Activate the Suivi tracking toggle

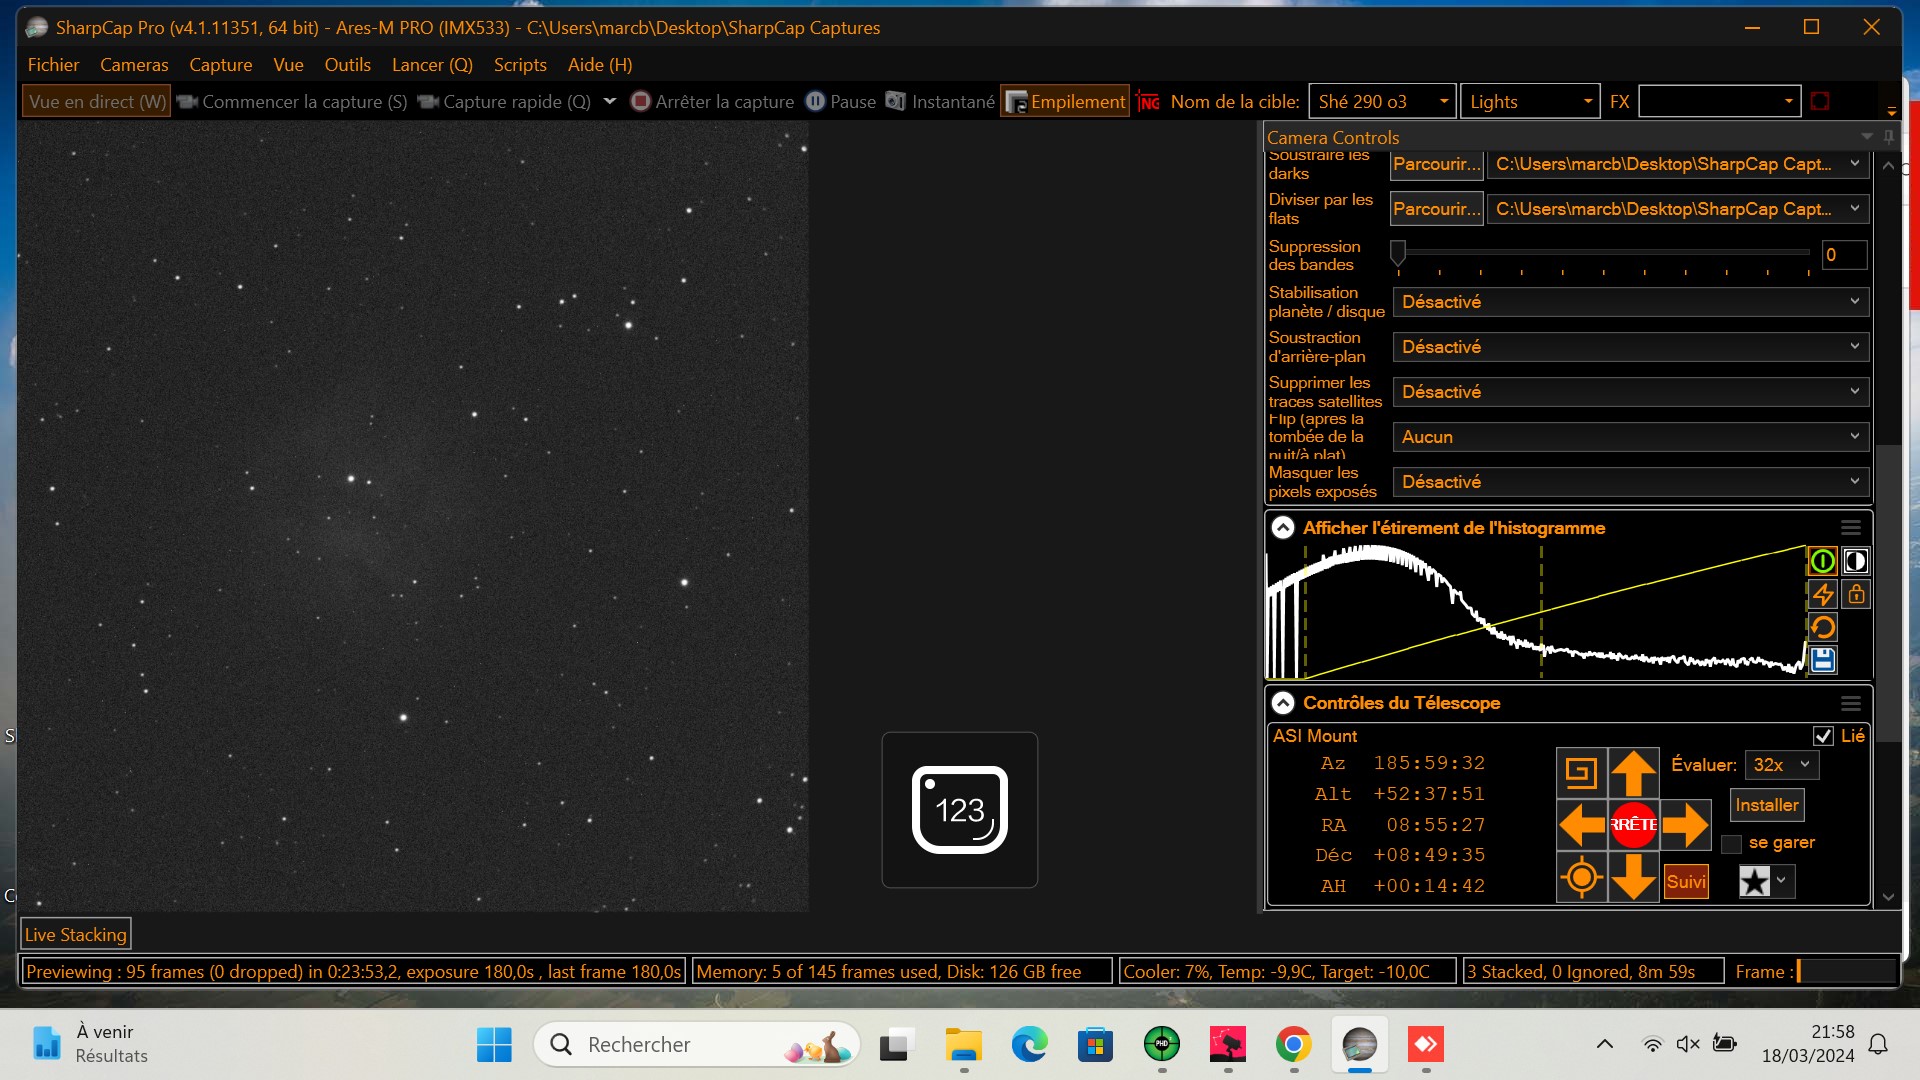1685,881
